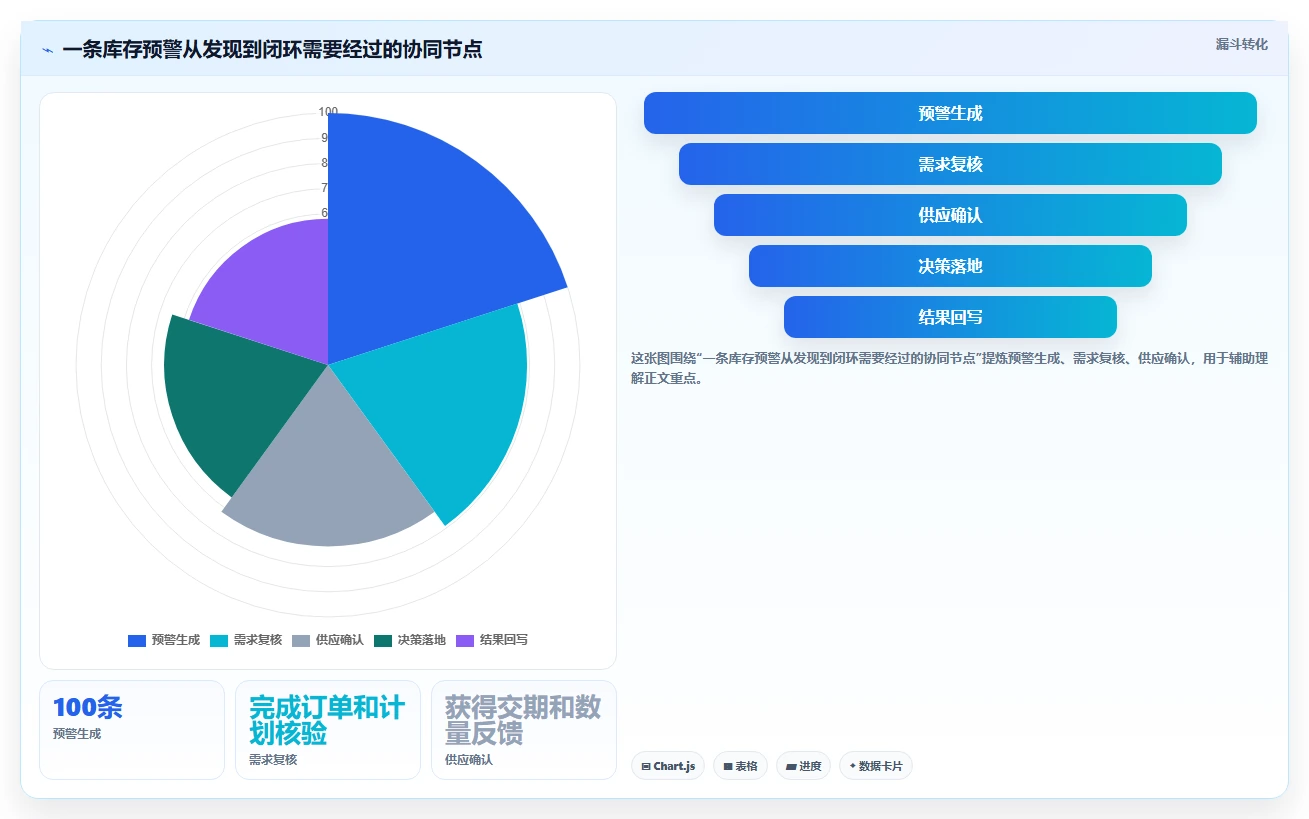Screen dimensions: 1309x819
Task: Select the 表格 tag chip
Action: click(740, 766)
